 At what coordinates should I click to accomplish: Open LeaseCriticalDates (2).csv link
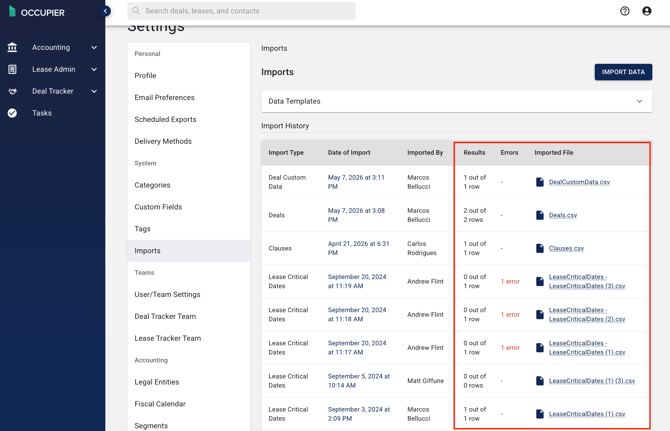click(587, 314)
